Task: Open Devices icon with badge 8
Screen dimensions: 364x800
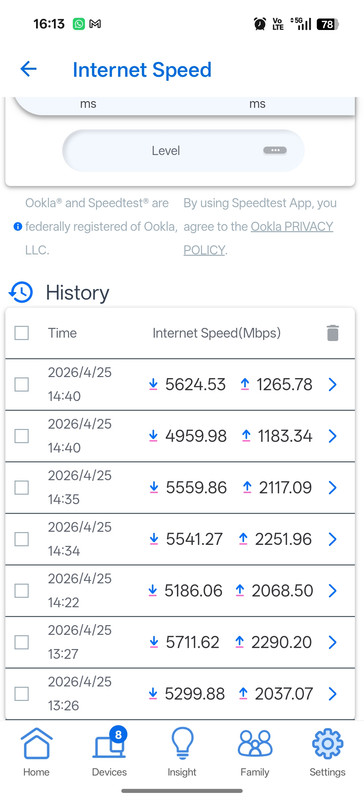Action: [x=109, y=744]
